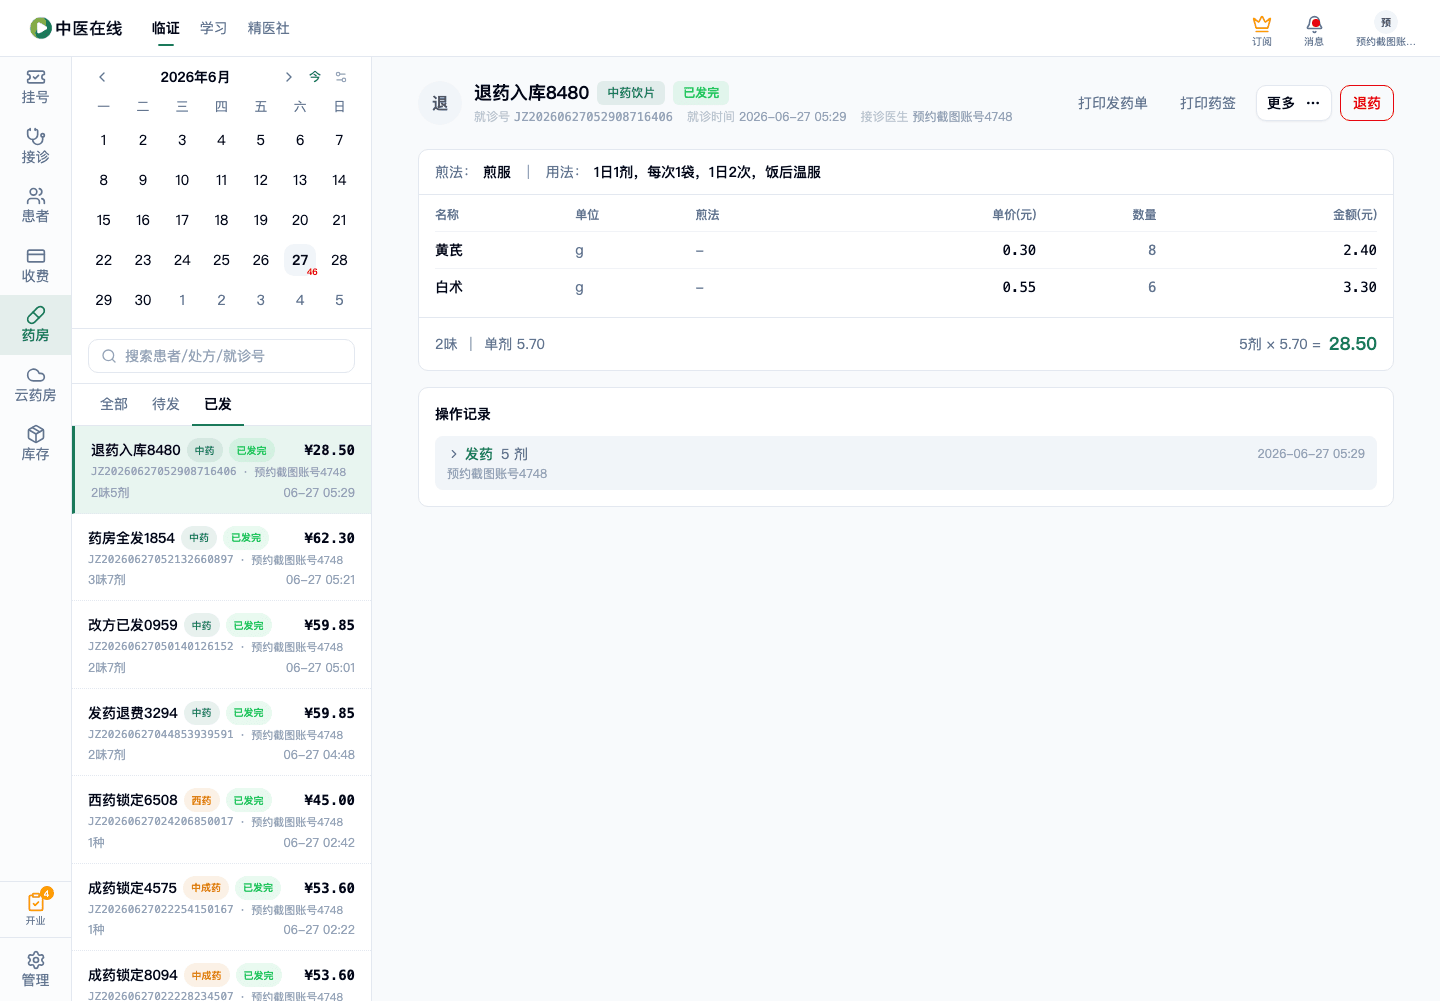The width and height of the screenshot is (1440, 1001).
Task: Open the 挂号 registration sidebar icon
Action: tap(35, 87)
